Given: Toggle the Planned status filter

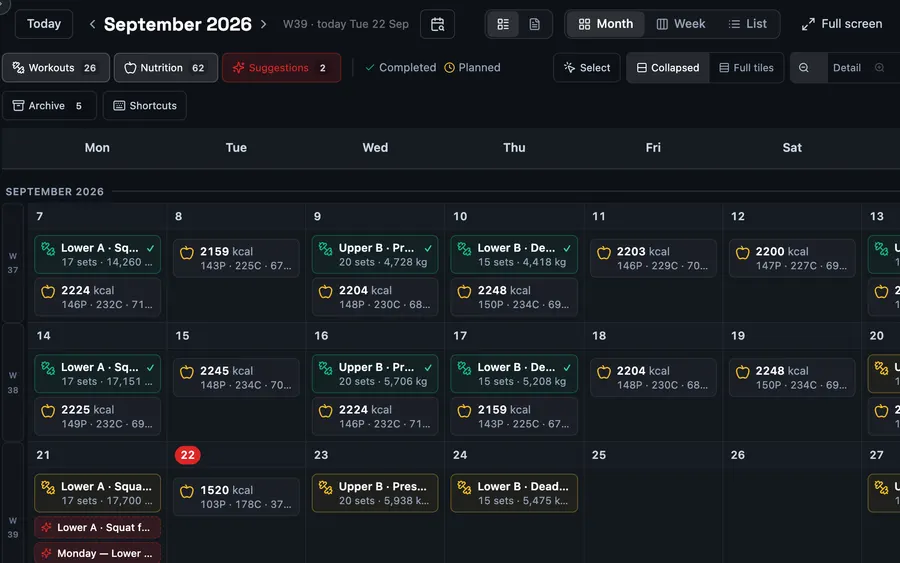Looking at the screenshot, I should (x=472, y=68).
